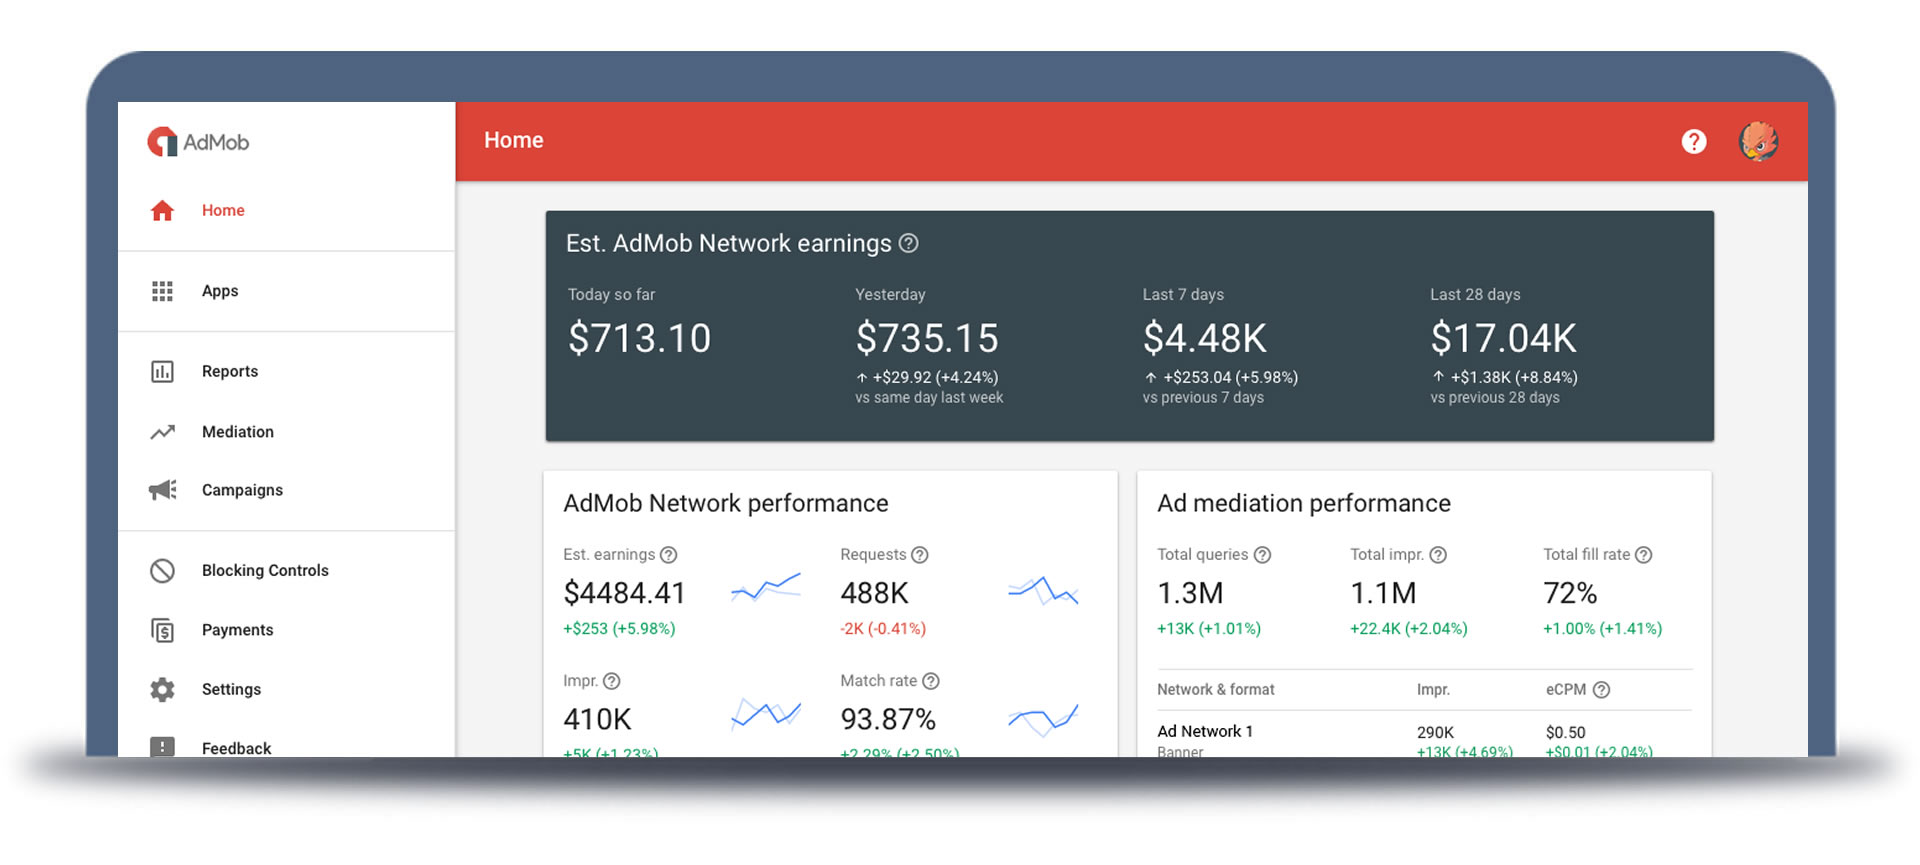The height and width of the screenshot is (865, 1920).
Task: Open Mediation from the sidebar
Action: point(237,432)
